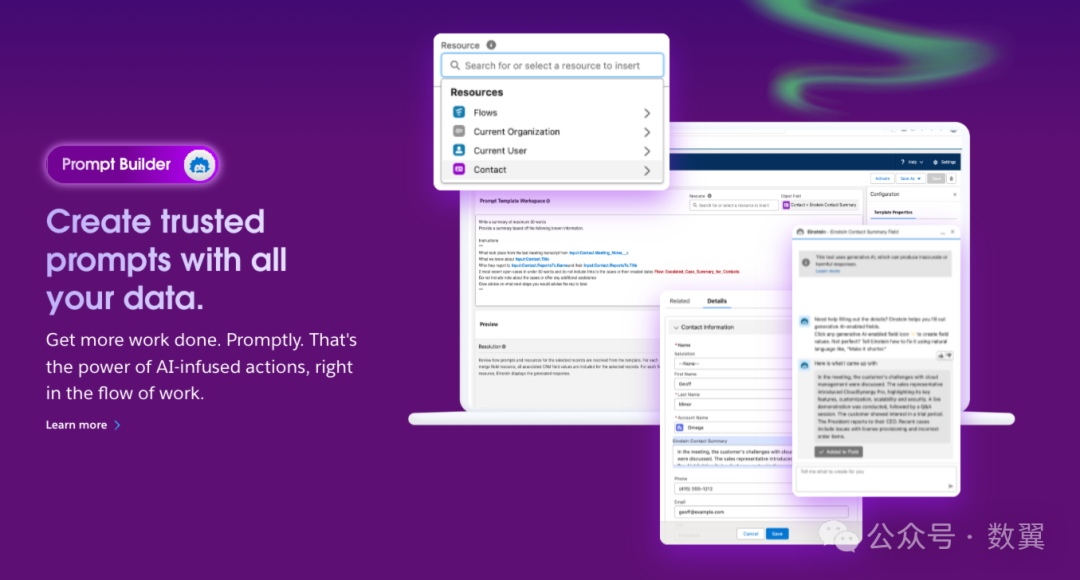The width and height of the screenshot is (1080, 580).
Task: Click Einstein avatar beside 'Need help' message
Action: coord(804,321)
